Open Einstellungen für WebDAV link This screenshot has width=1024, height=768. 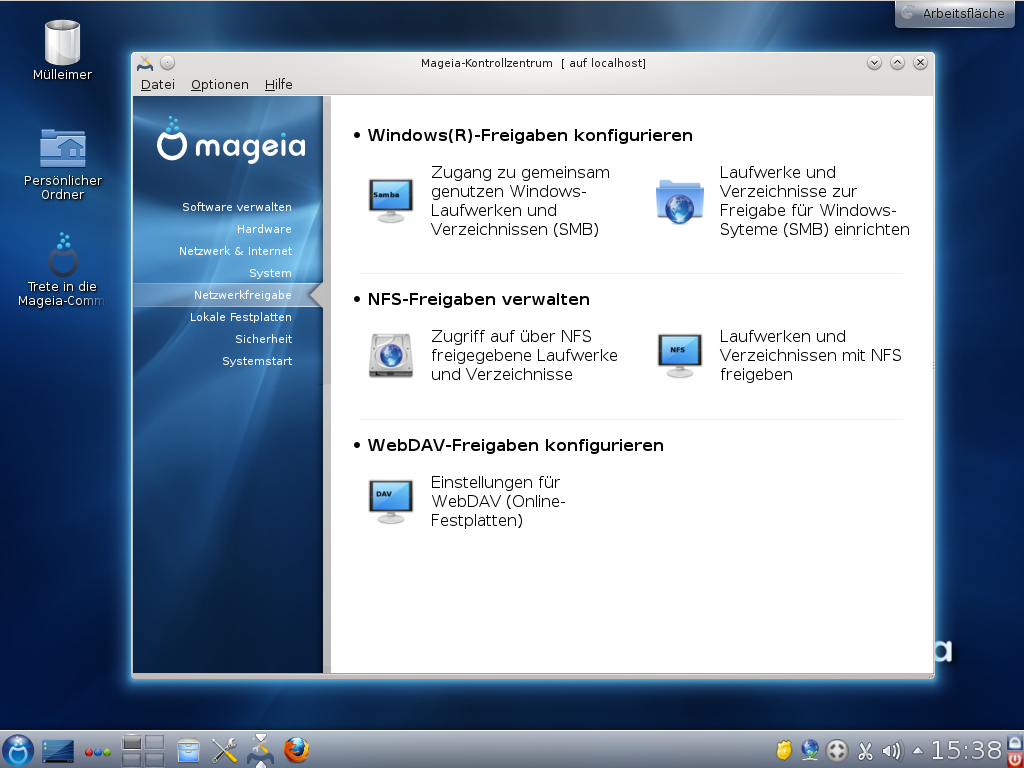pos(498,502)
